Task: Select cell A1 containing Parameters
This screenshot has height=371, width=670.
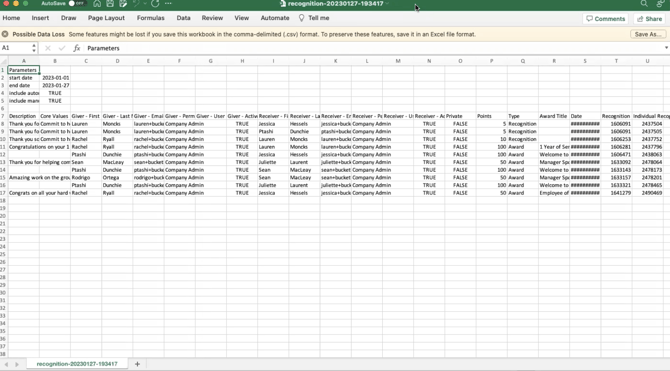Action: pos(24,70)
